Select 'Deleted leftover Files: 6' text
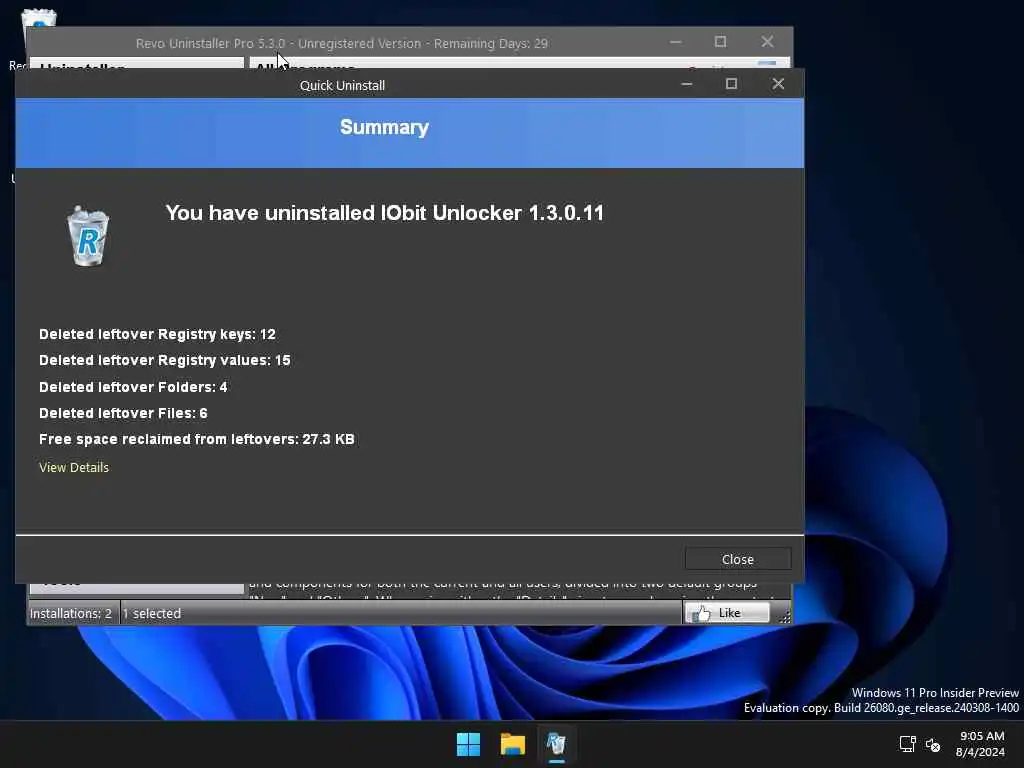Screen dimensions: 1024x768 click(123, 413)
